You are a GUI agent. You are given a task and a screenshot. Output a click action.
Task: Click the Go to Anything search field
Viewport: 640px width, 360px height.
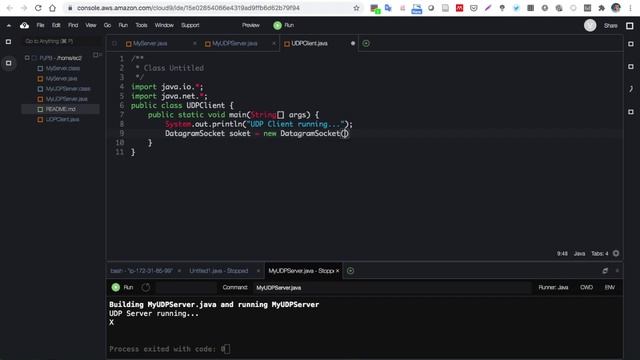click(x=61, y=41)
